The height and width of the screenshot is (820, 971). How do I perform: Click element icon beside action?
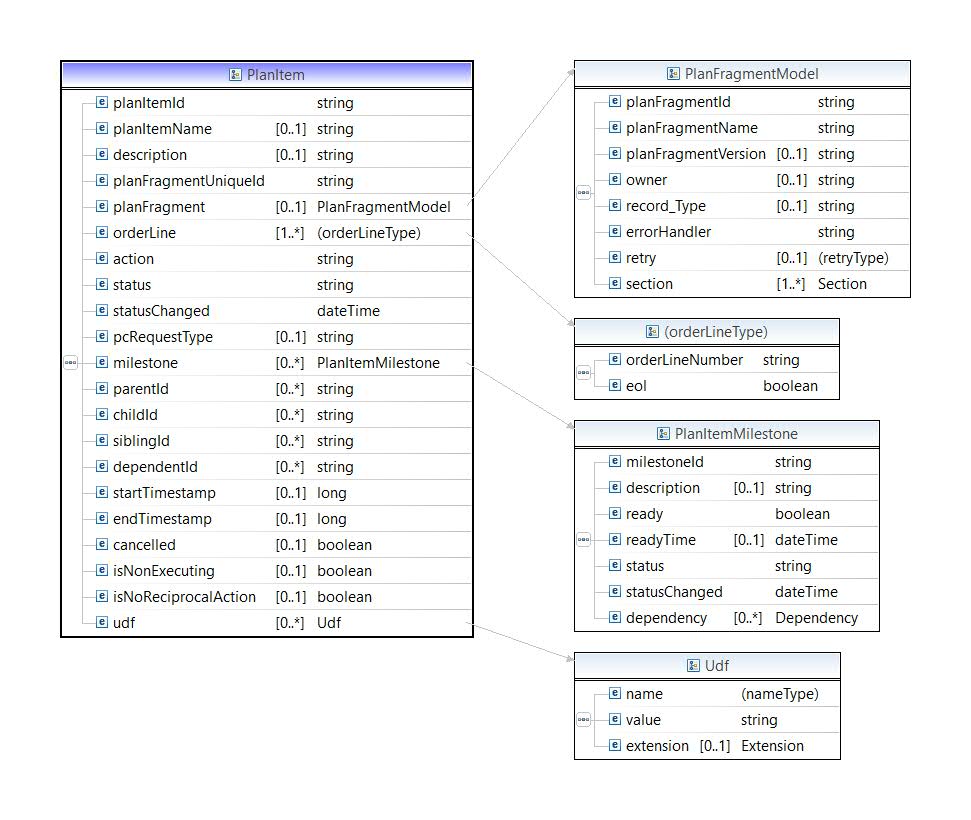tap(102, 258)
